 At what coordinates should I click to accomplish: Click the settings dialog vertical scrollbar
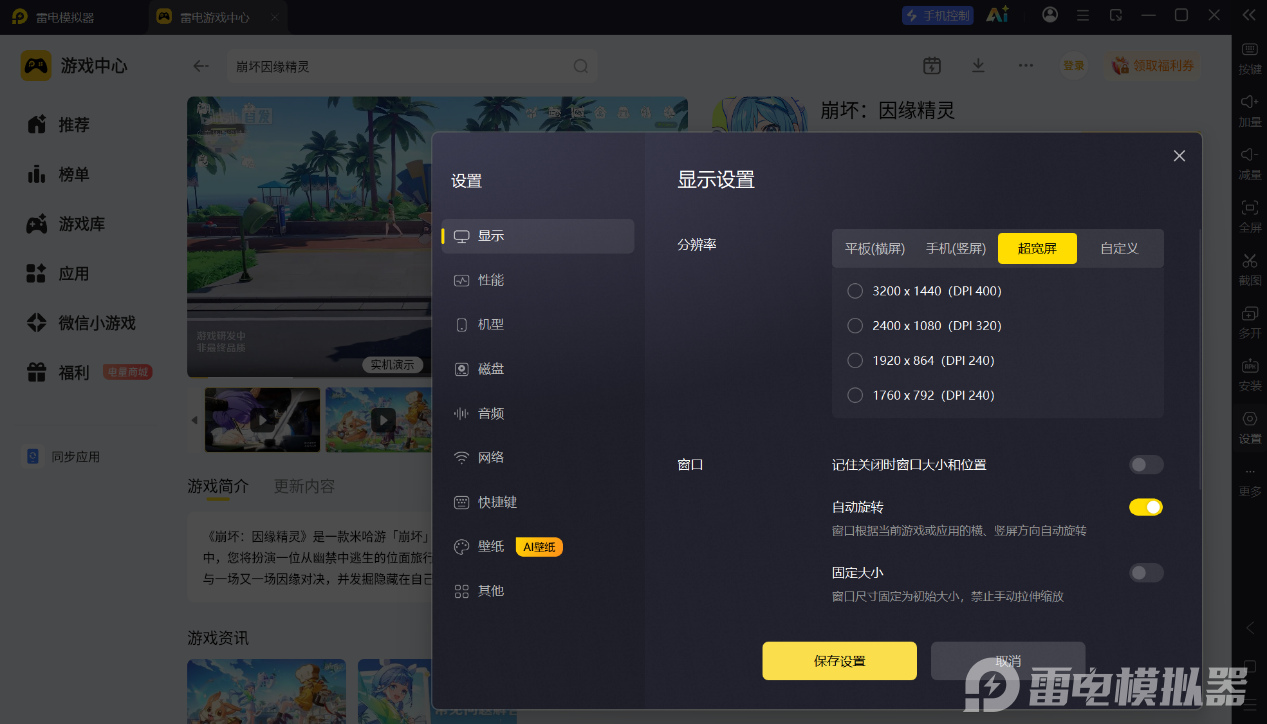pyautogui.click(x=1200, y=360)
